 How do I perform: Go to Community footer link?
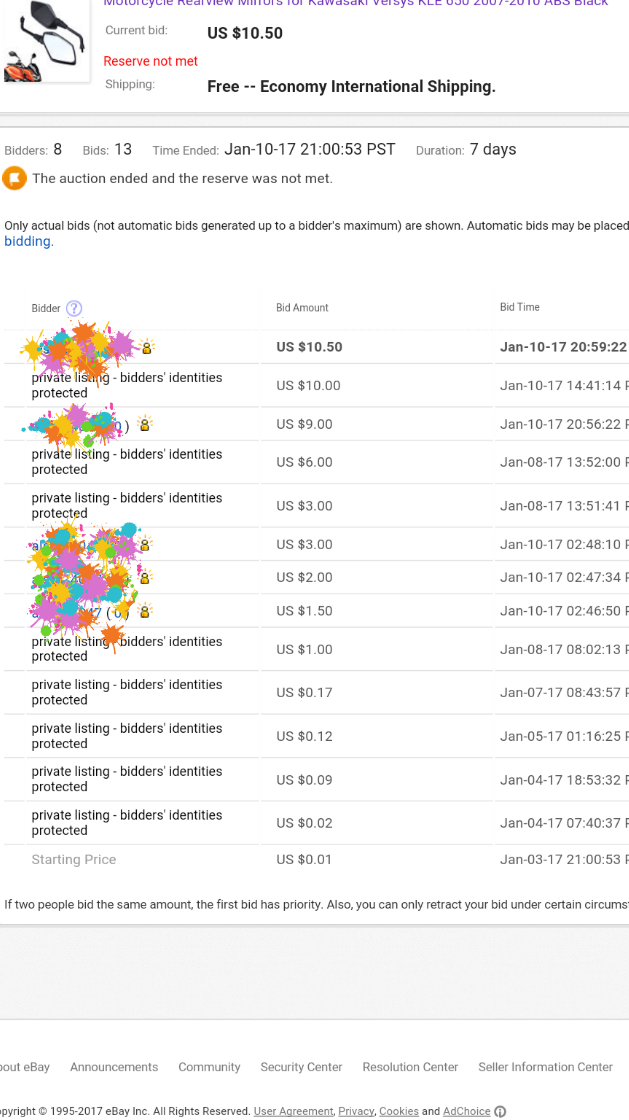209,1067
